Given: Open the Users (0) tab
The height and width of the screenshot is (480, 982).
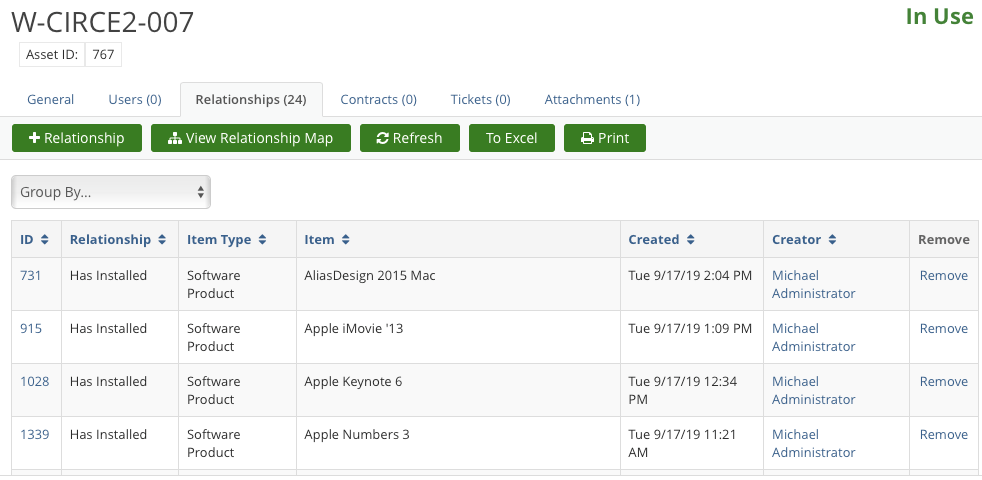Looking at the screenshot, I should click(x=135, y=100).
